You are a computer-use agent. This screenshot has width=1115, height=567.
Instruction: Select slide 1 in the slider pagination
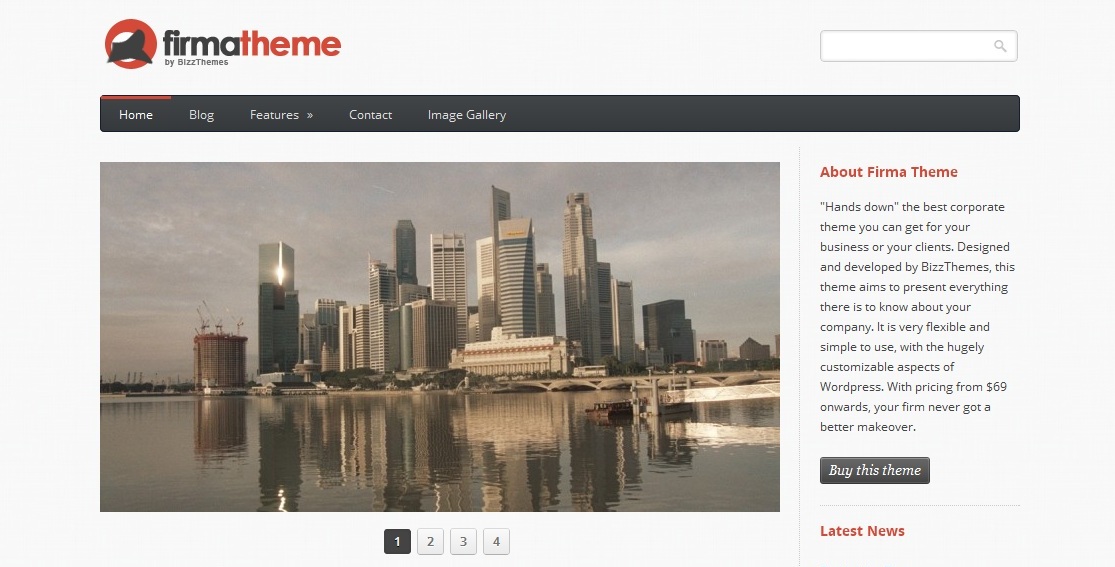coord(397,542)
